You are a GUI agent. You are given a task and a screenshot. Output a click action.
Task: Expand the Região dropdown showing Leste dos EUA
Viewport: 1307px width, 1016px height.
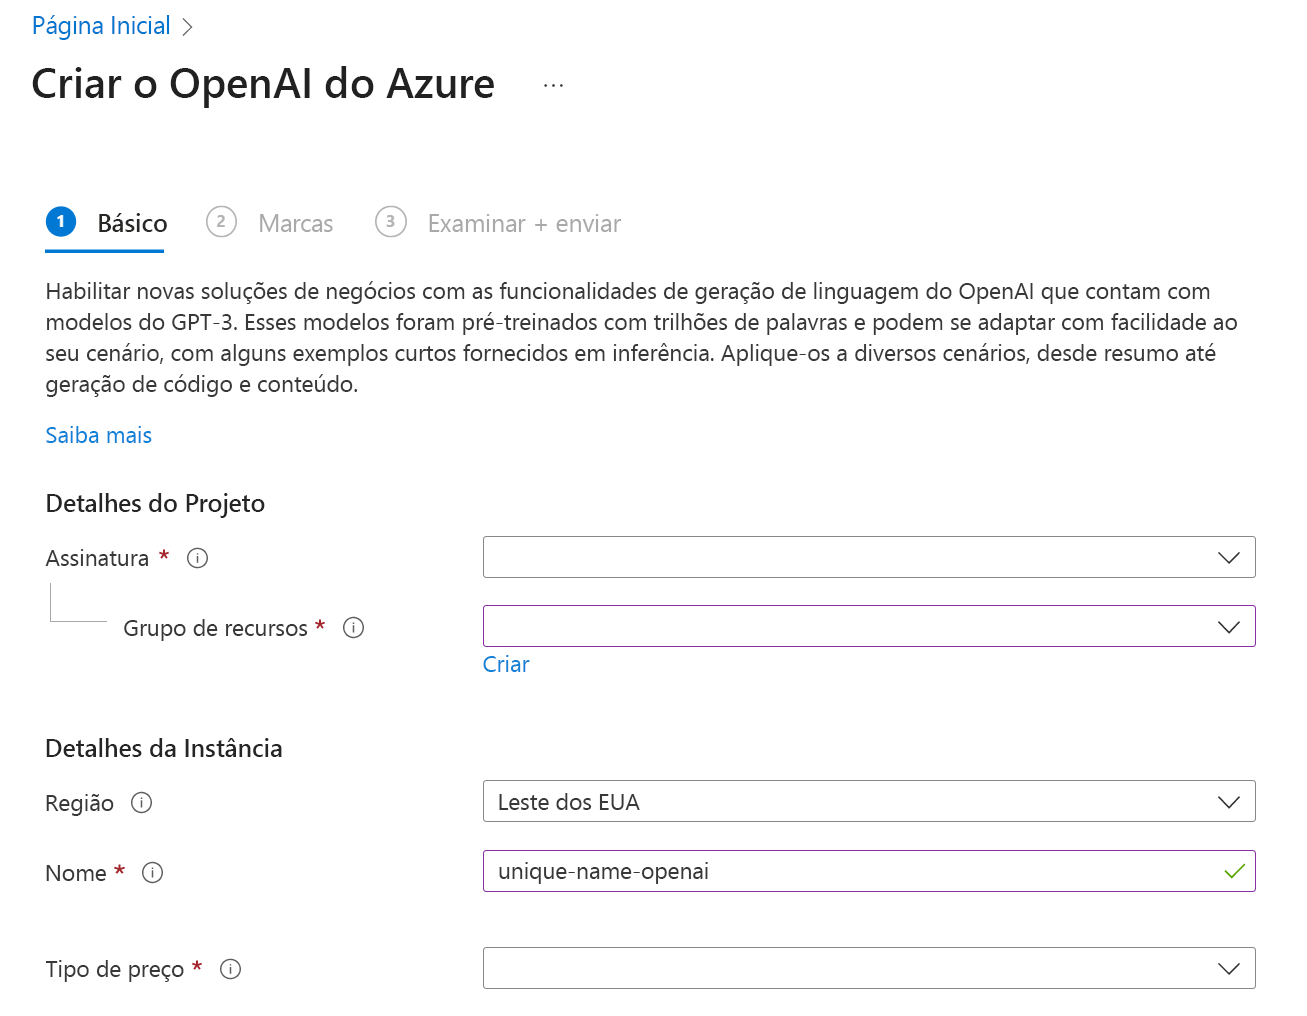click(869, 801)
